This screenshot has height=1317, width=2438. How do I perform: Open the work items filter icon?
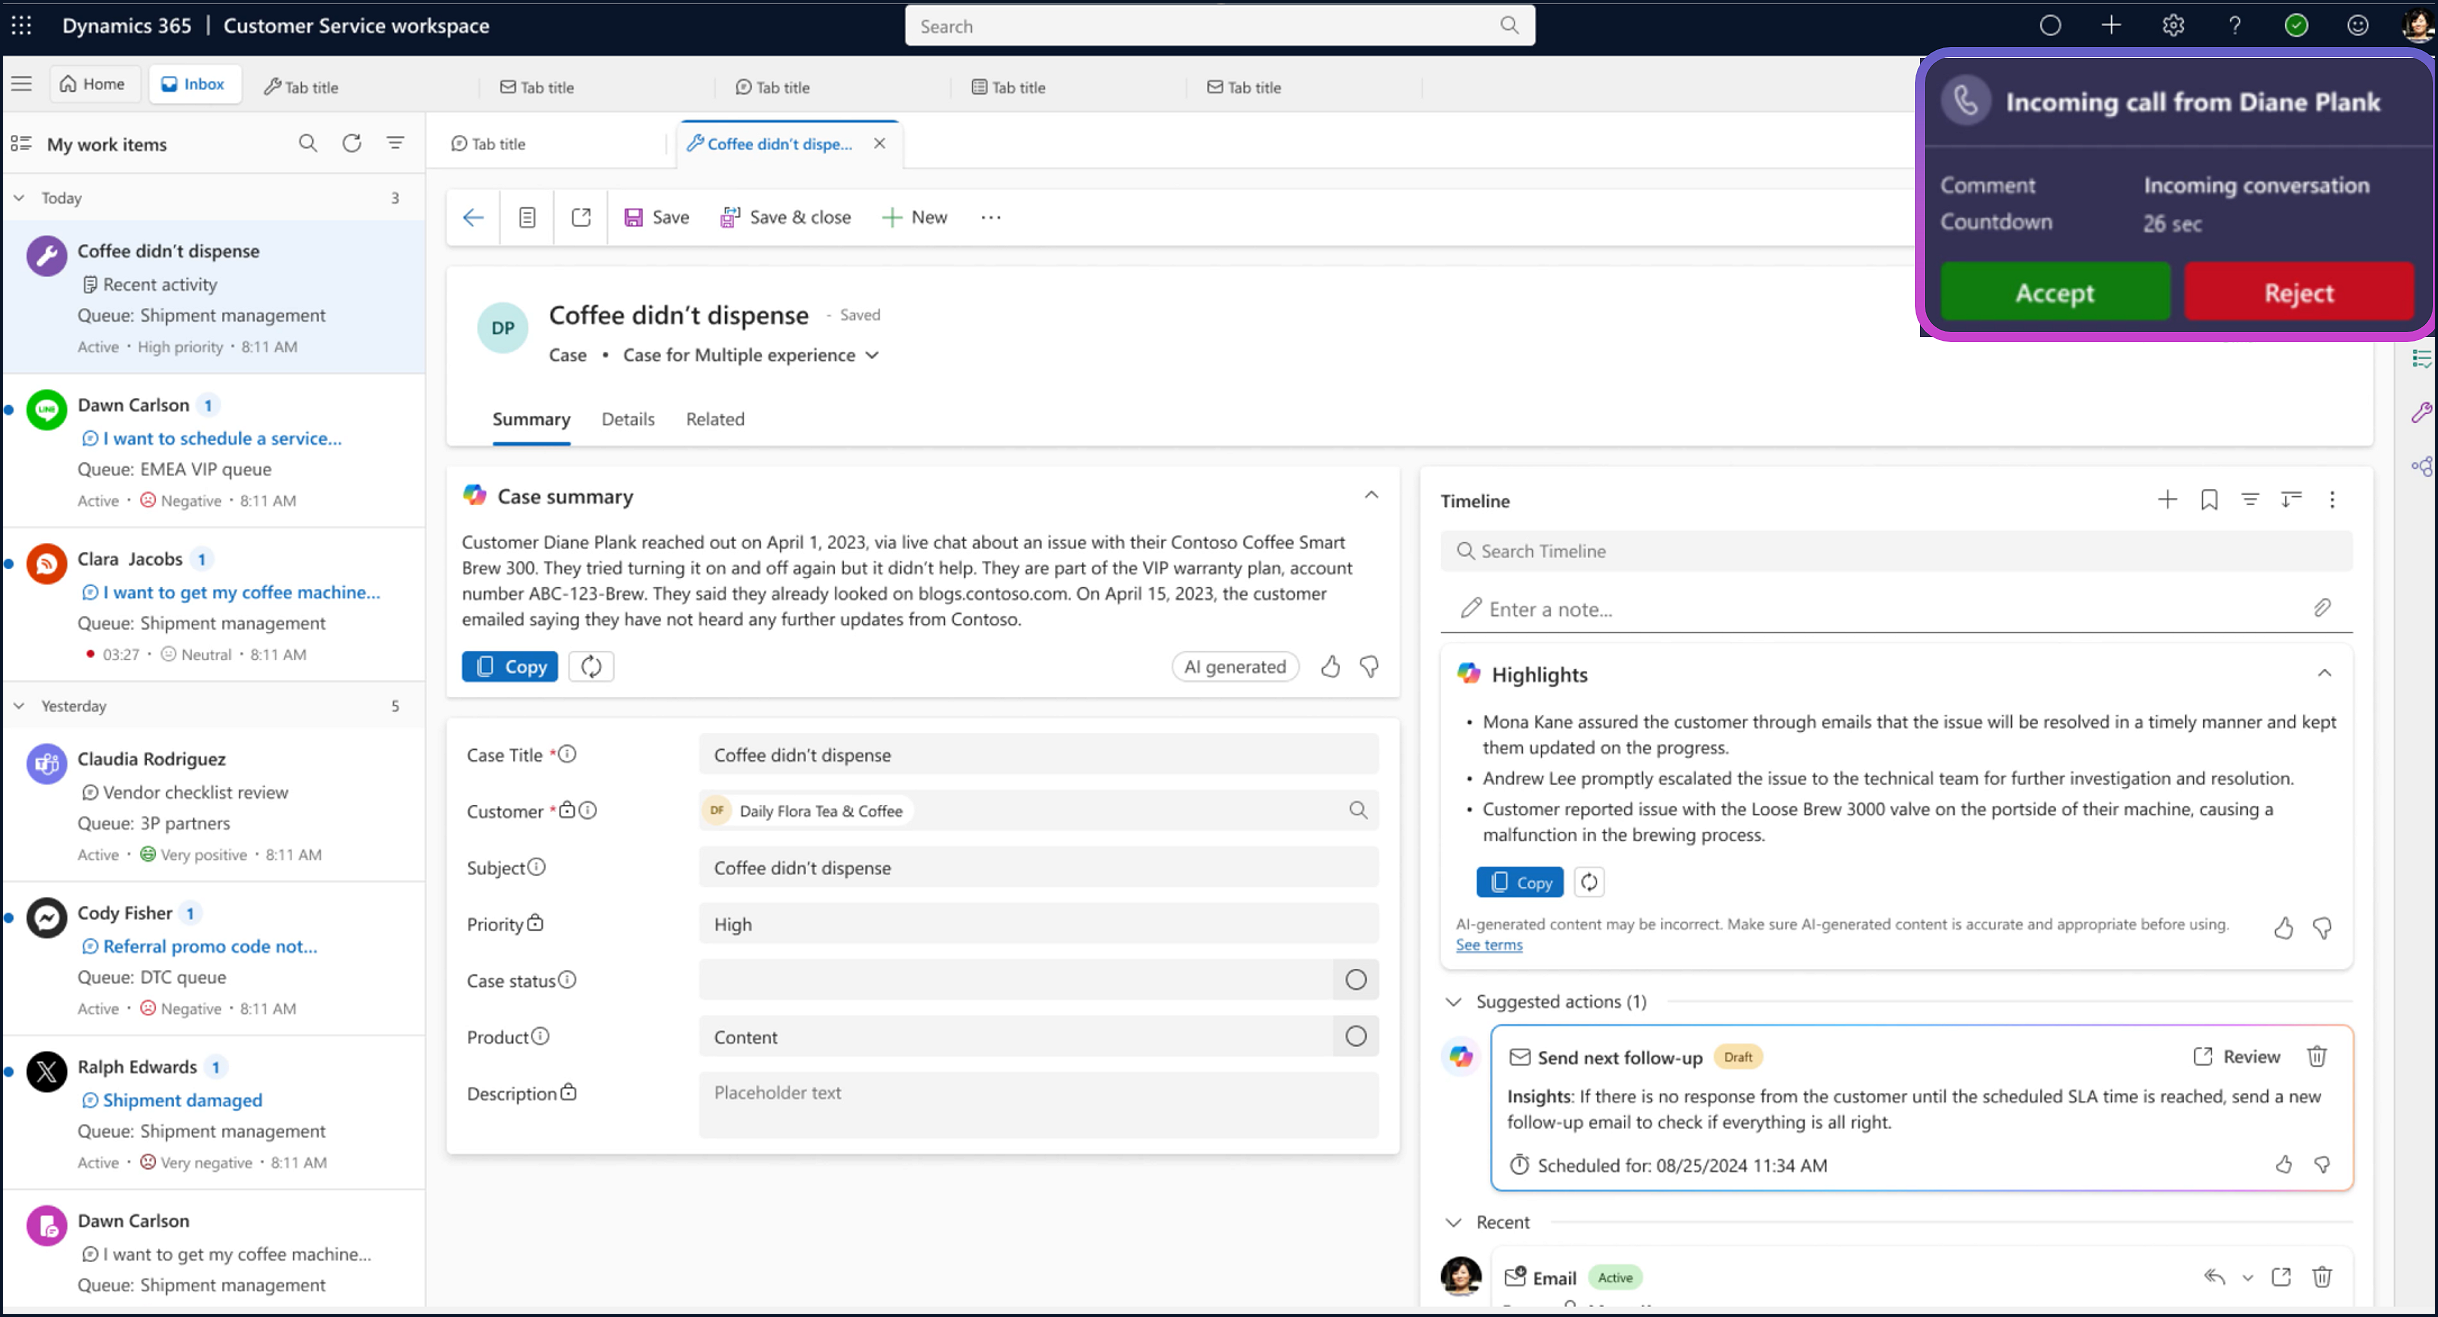(396, 144)
